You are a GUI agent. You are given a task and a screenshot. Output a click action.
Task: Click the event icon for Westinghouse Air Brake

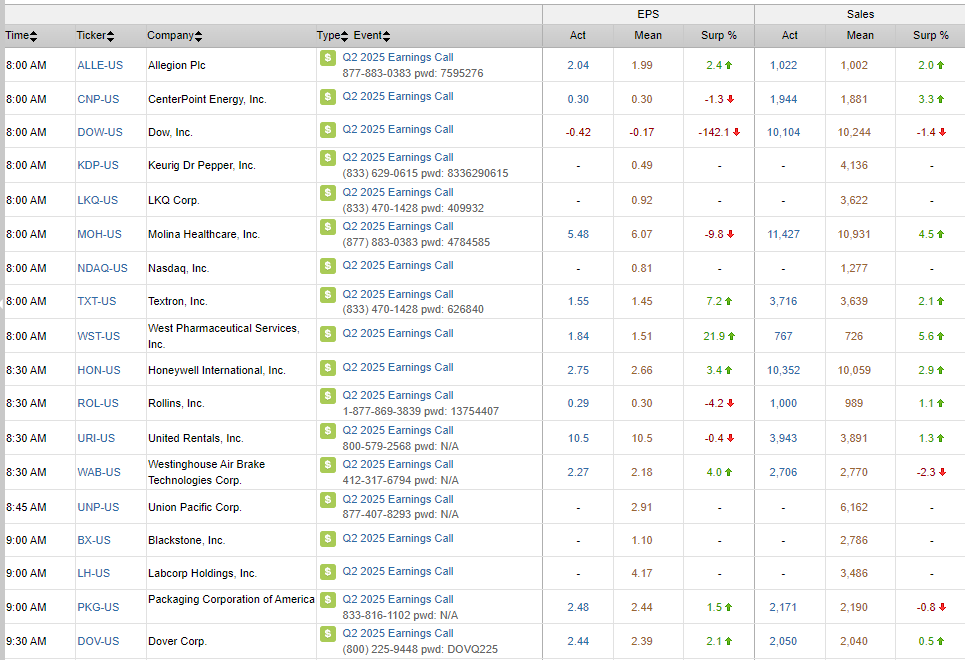pos(327,465)
